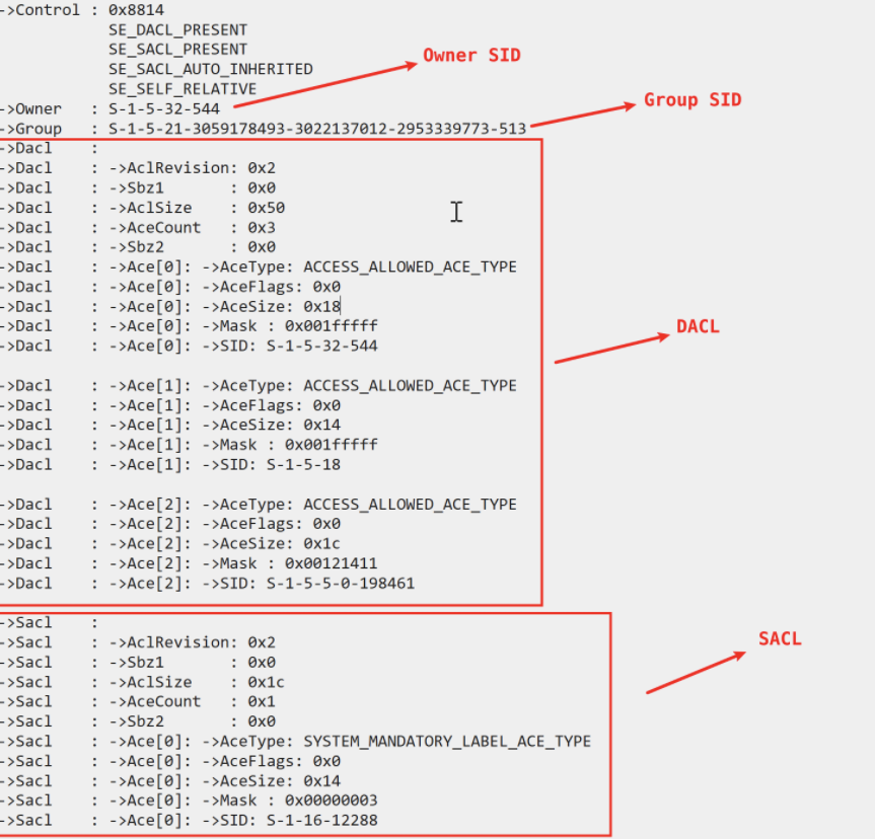Viewport: 877px width, 839px height.
Task: Click the red "Group SID" annotation label
Action: tap(692, 100)
